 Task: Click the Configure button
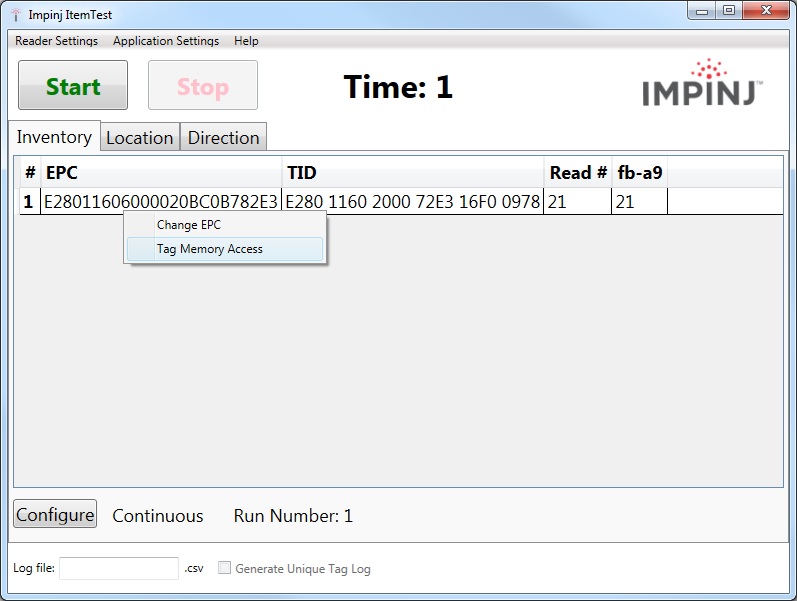[x=55, y=515]
